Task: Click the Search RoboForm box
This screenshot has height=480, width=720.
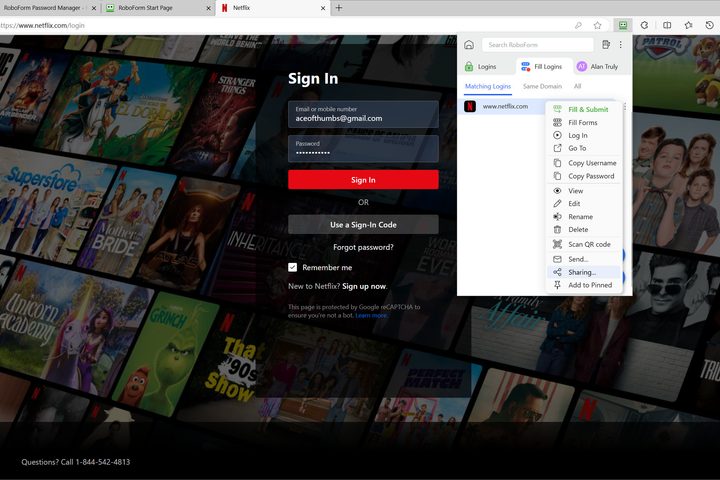Action: pyautogui.click(x=538, y=45)
